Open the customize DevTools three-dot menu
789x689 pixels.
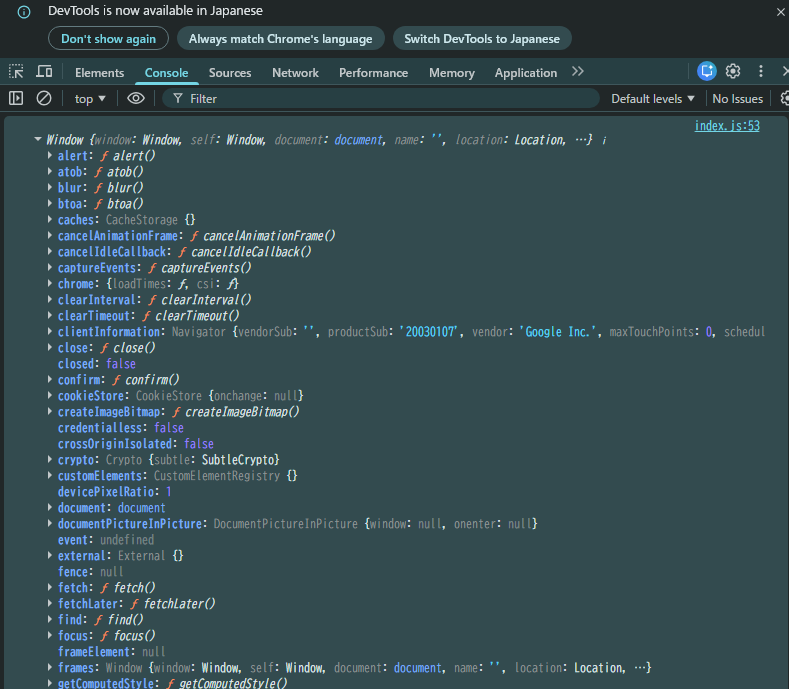point(761,71)
